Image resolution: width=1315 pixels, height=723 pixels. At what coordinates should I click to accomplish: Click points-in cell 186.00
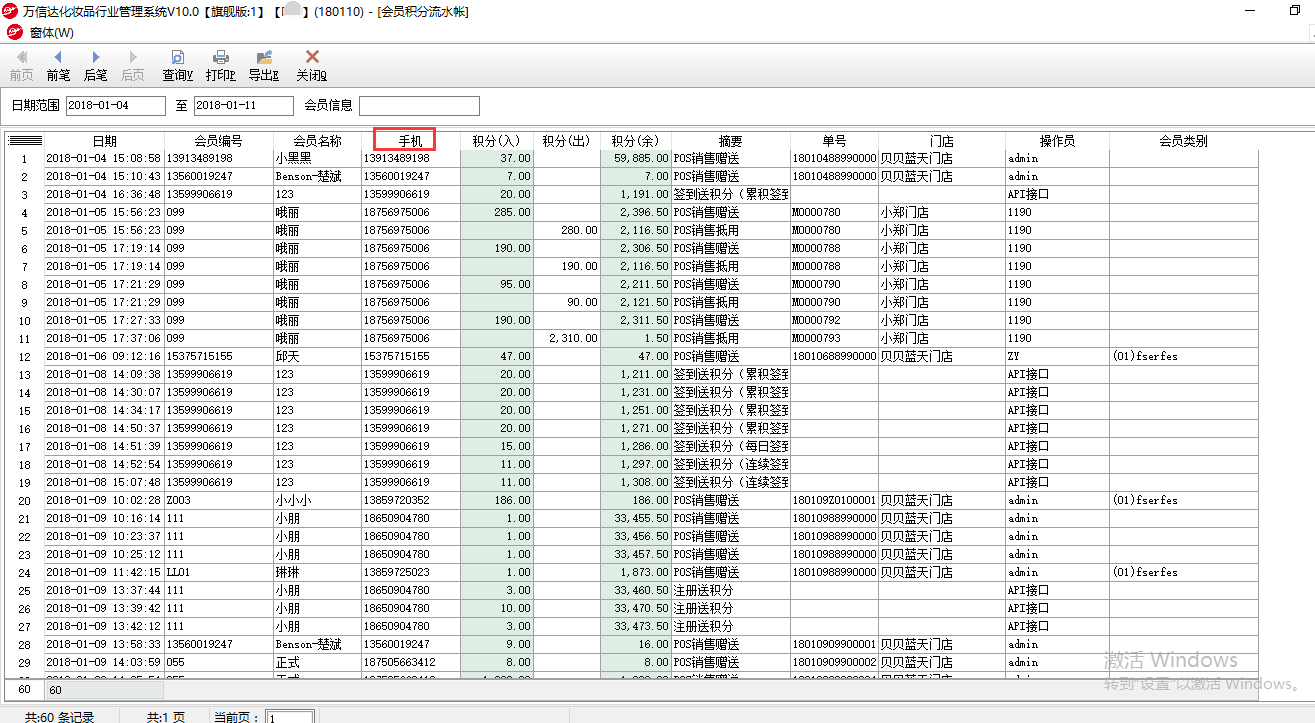pyautogui.click(x=497, y=500)
